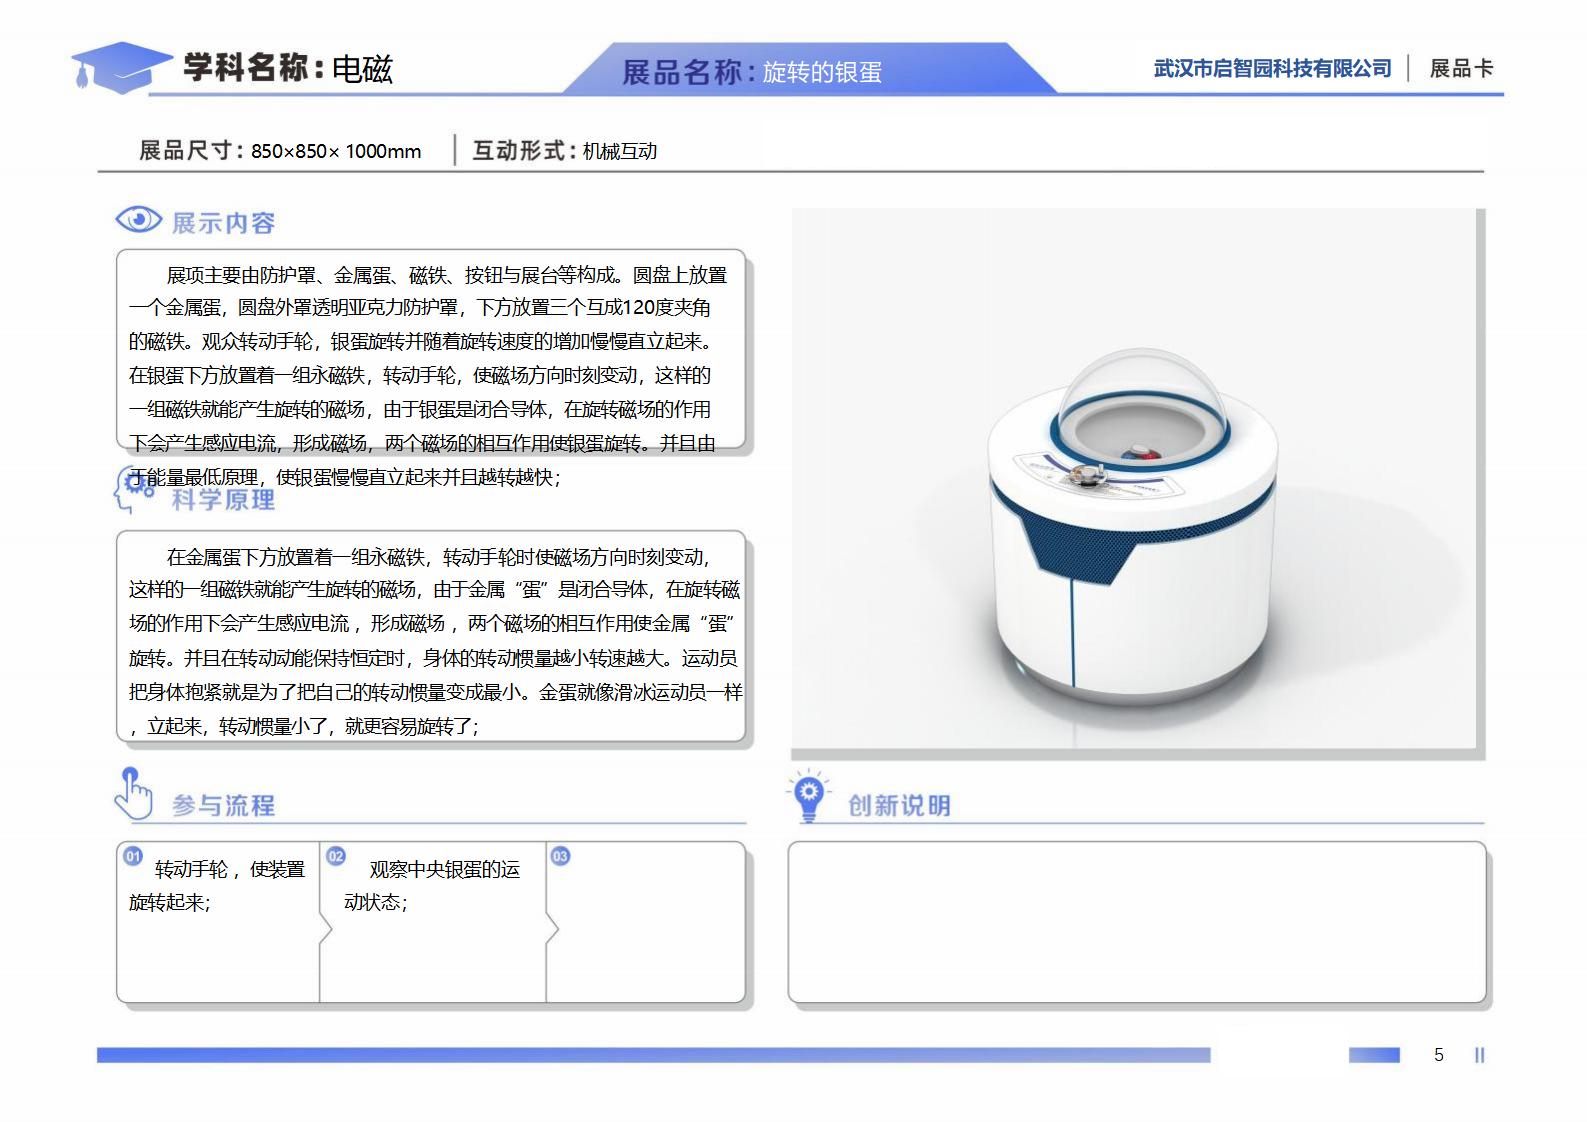Click the step text 观察中央银蛋的运动状态
1587x1122 pixels.
432,886
